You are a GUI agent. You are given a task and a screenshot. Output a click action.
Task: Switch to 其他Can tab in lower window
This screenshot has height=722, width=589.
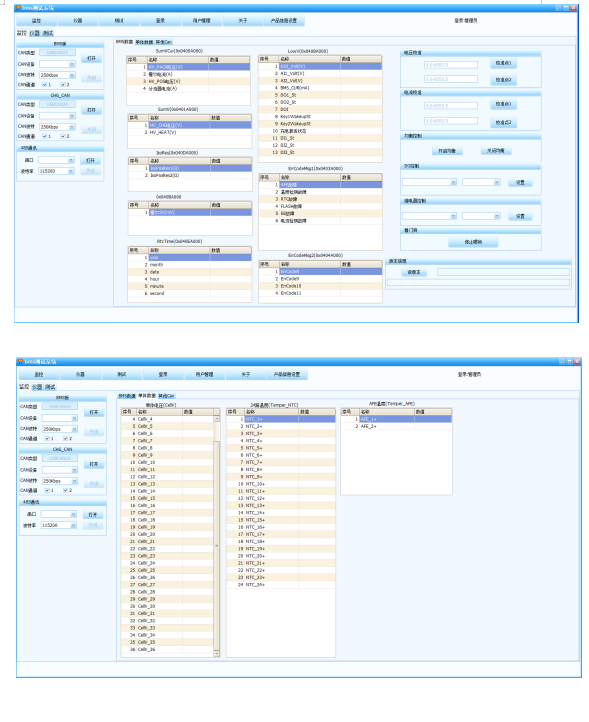(166, 396)
